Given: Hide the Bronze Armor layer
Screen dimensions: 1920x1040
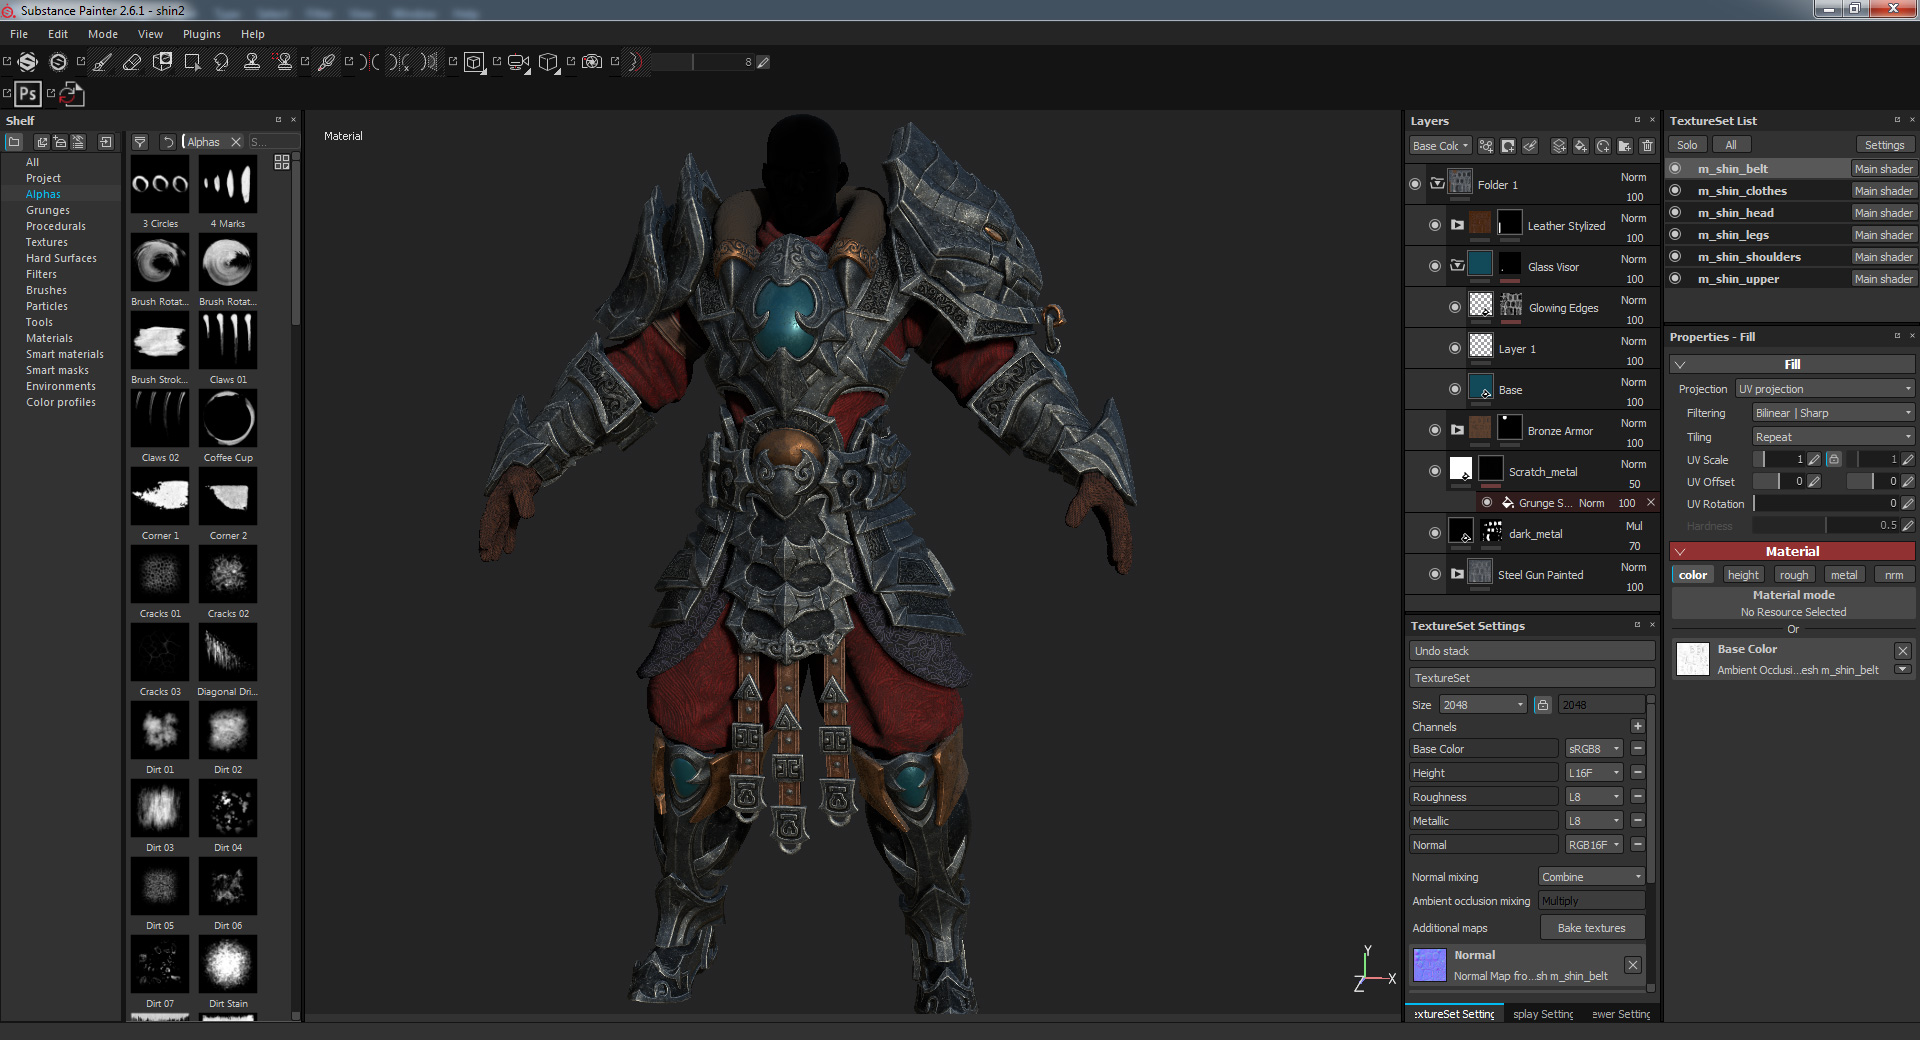Looking at the screenshot, I should [1435, 430].
